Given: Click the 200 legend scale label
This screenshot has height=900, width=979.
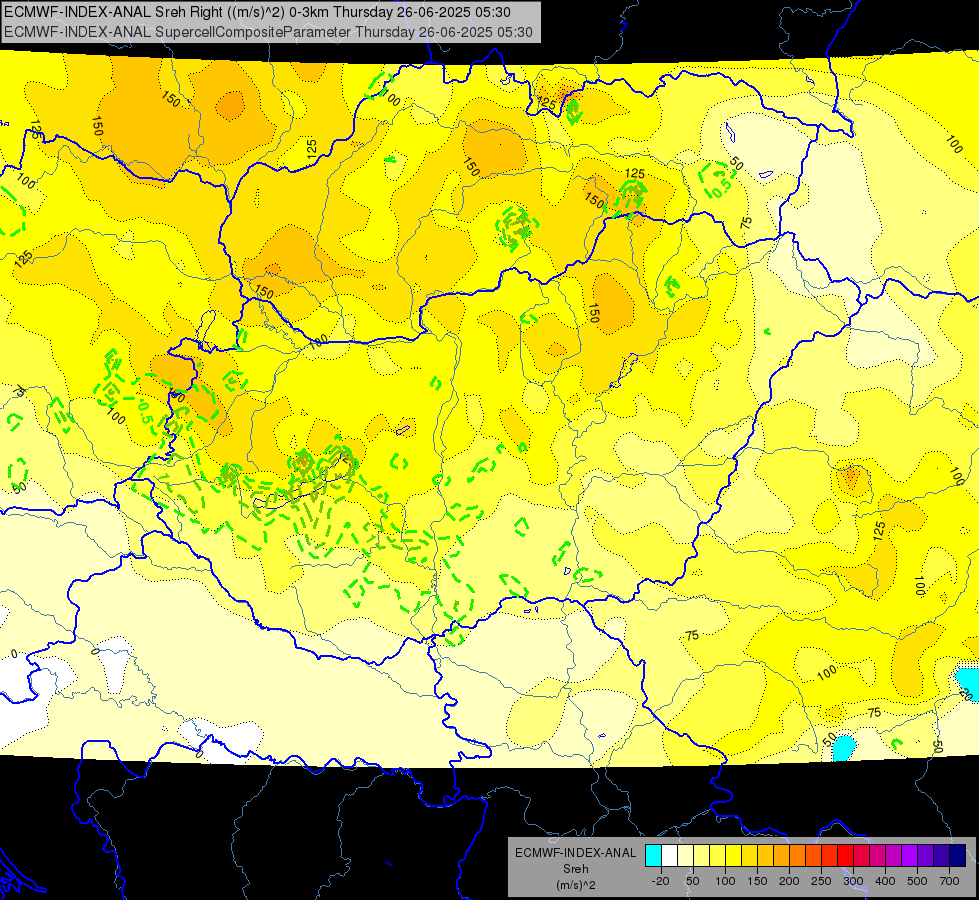Looking at the screenshot, I should 789,881.
